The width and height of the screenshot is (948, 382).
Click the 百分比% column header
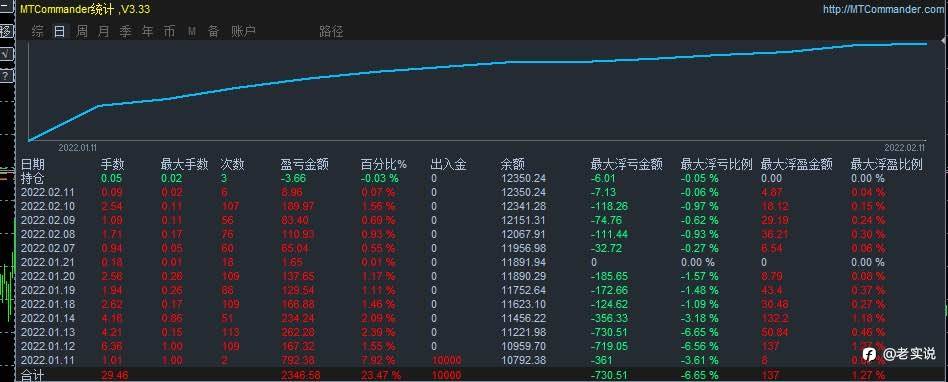click(384, 164)
